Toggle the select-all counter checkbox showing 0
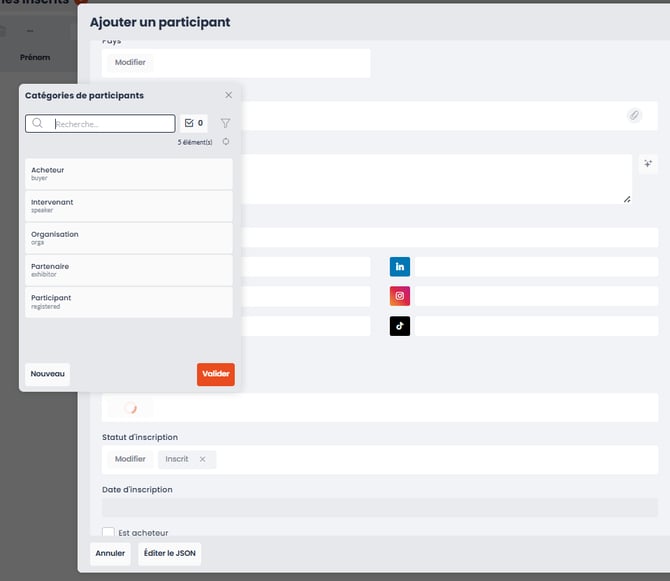This screenshot has height=581, width=670. point(194,124)
